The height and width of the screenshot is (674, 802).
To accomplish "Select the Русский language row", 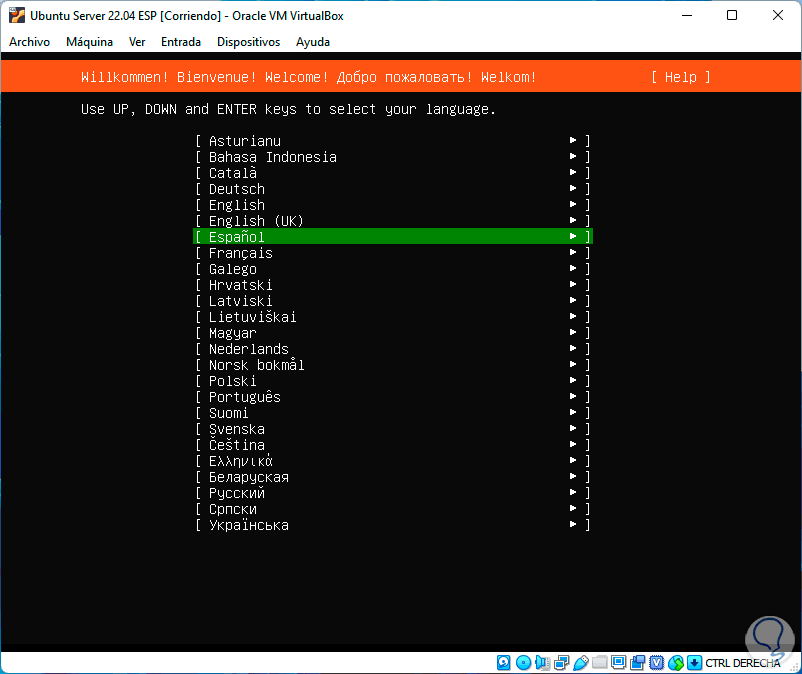I will [393, 493].
